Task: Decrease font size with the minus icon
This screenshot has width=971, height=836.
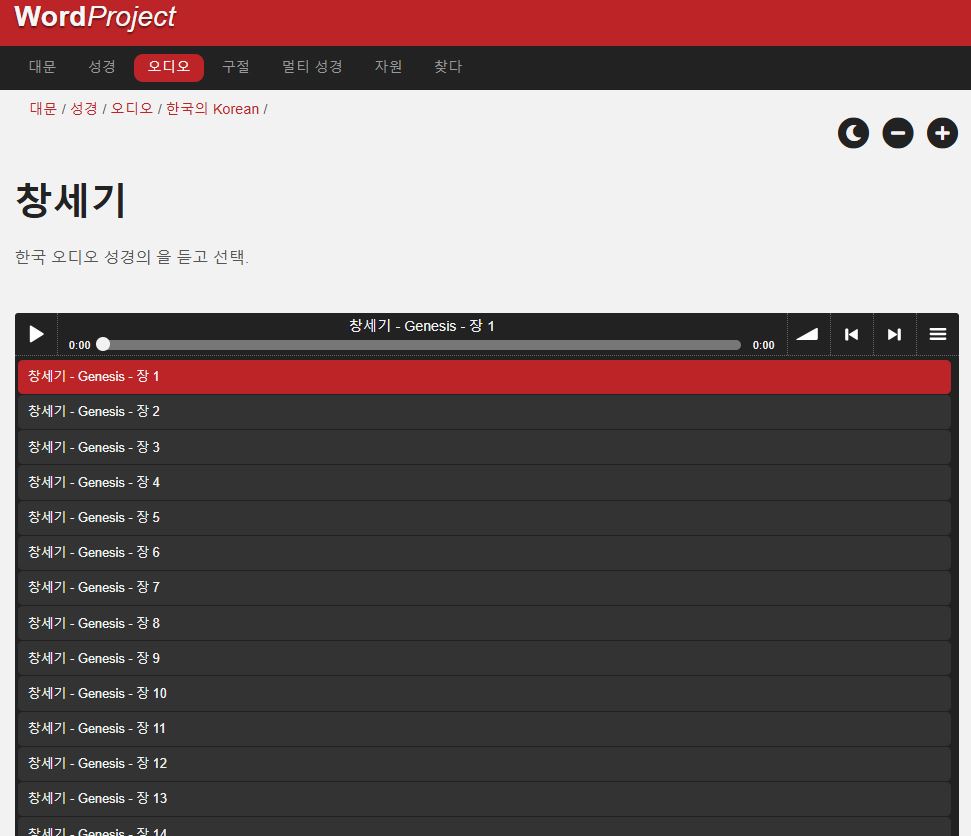Action: [x=897, y=133]
